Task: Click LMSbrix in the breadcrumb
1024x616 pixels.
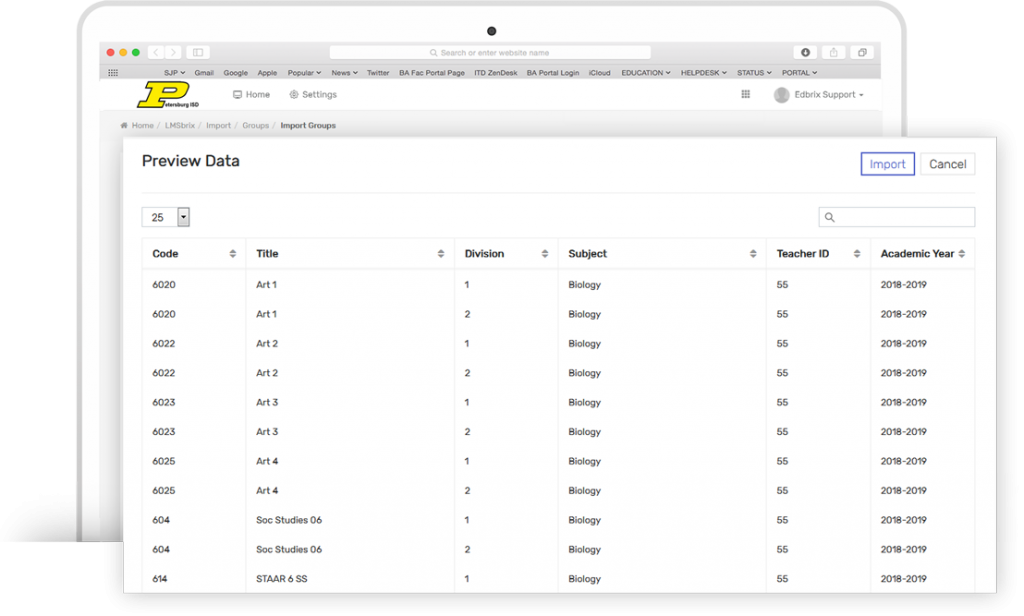Action: (180, 125)
